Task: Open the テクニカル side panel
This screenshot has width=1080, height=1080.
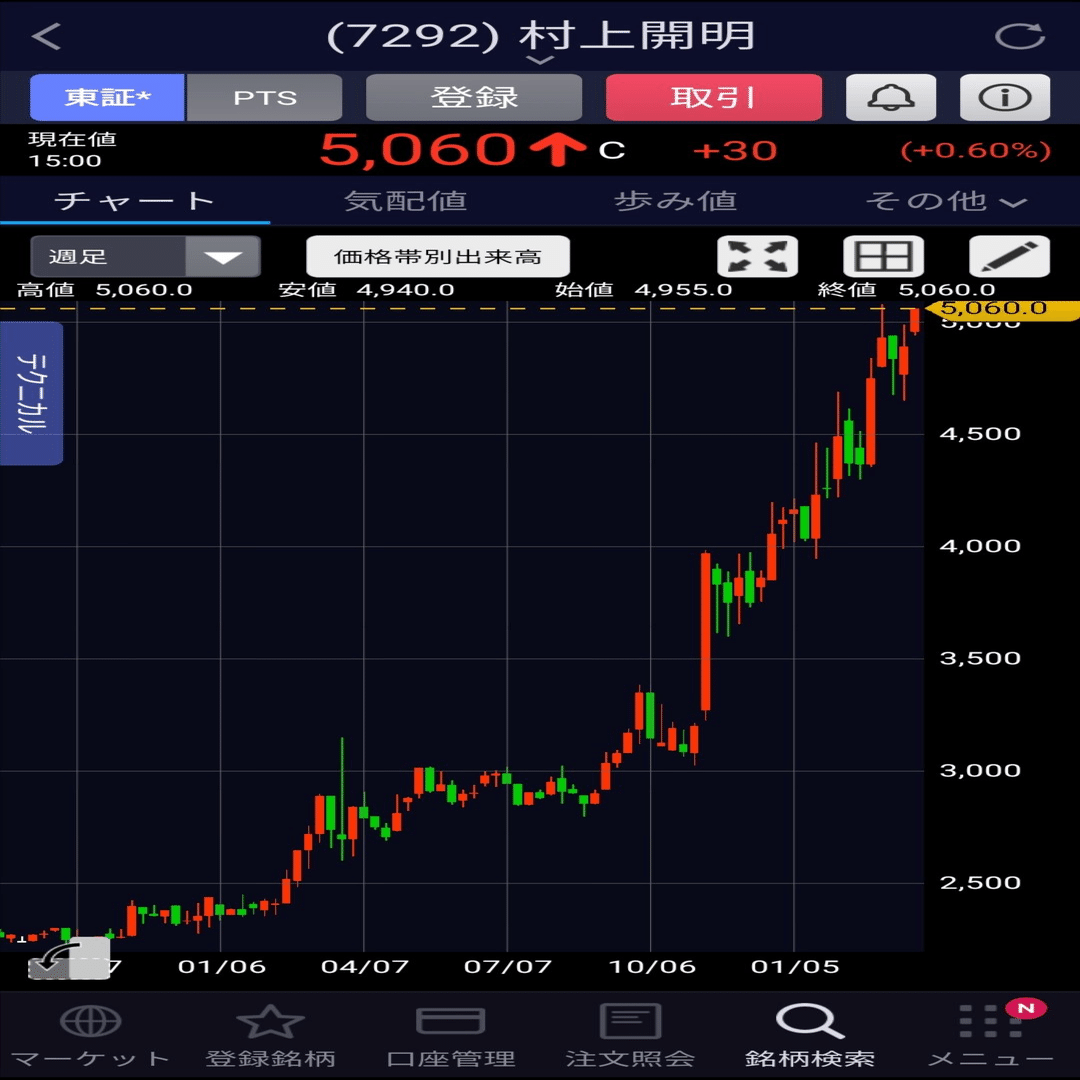Action: pos(31,393)
